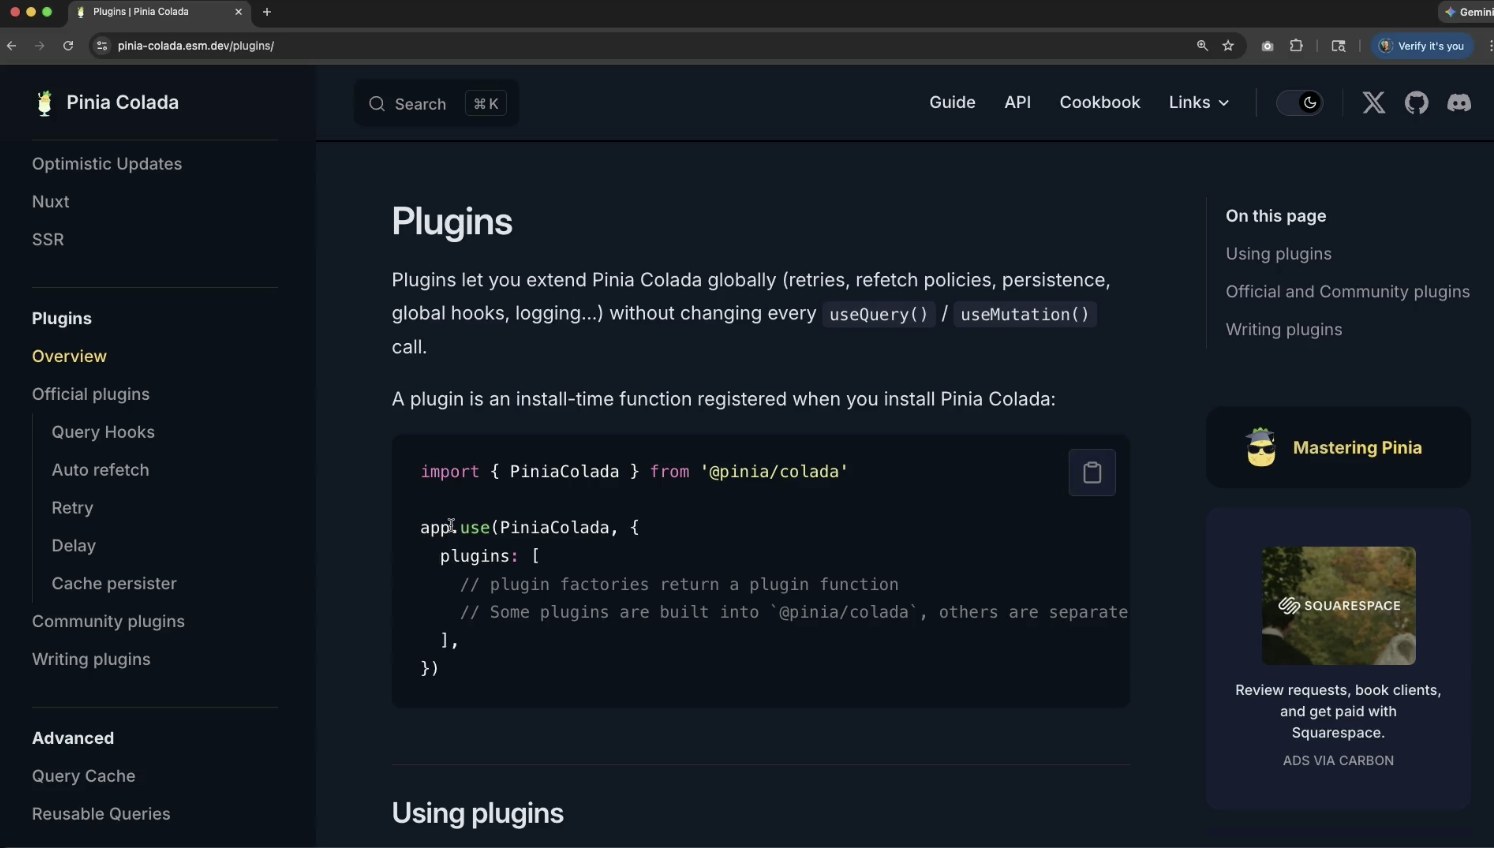Focus the Search input field
1494x848 pixels.
pyautogui.click(x=436, y=104)
